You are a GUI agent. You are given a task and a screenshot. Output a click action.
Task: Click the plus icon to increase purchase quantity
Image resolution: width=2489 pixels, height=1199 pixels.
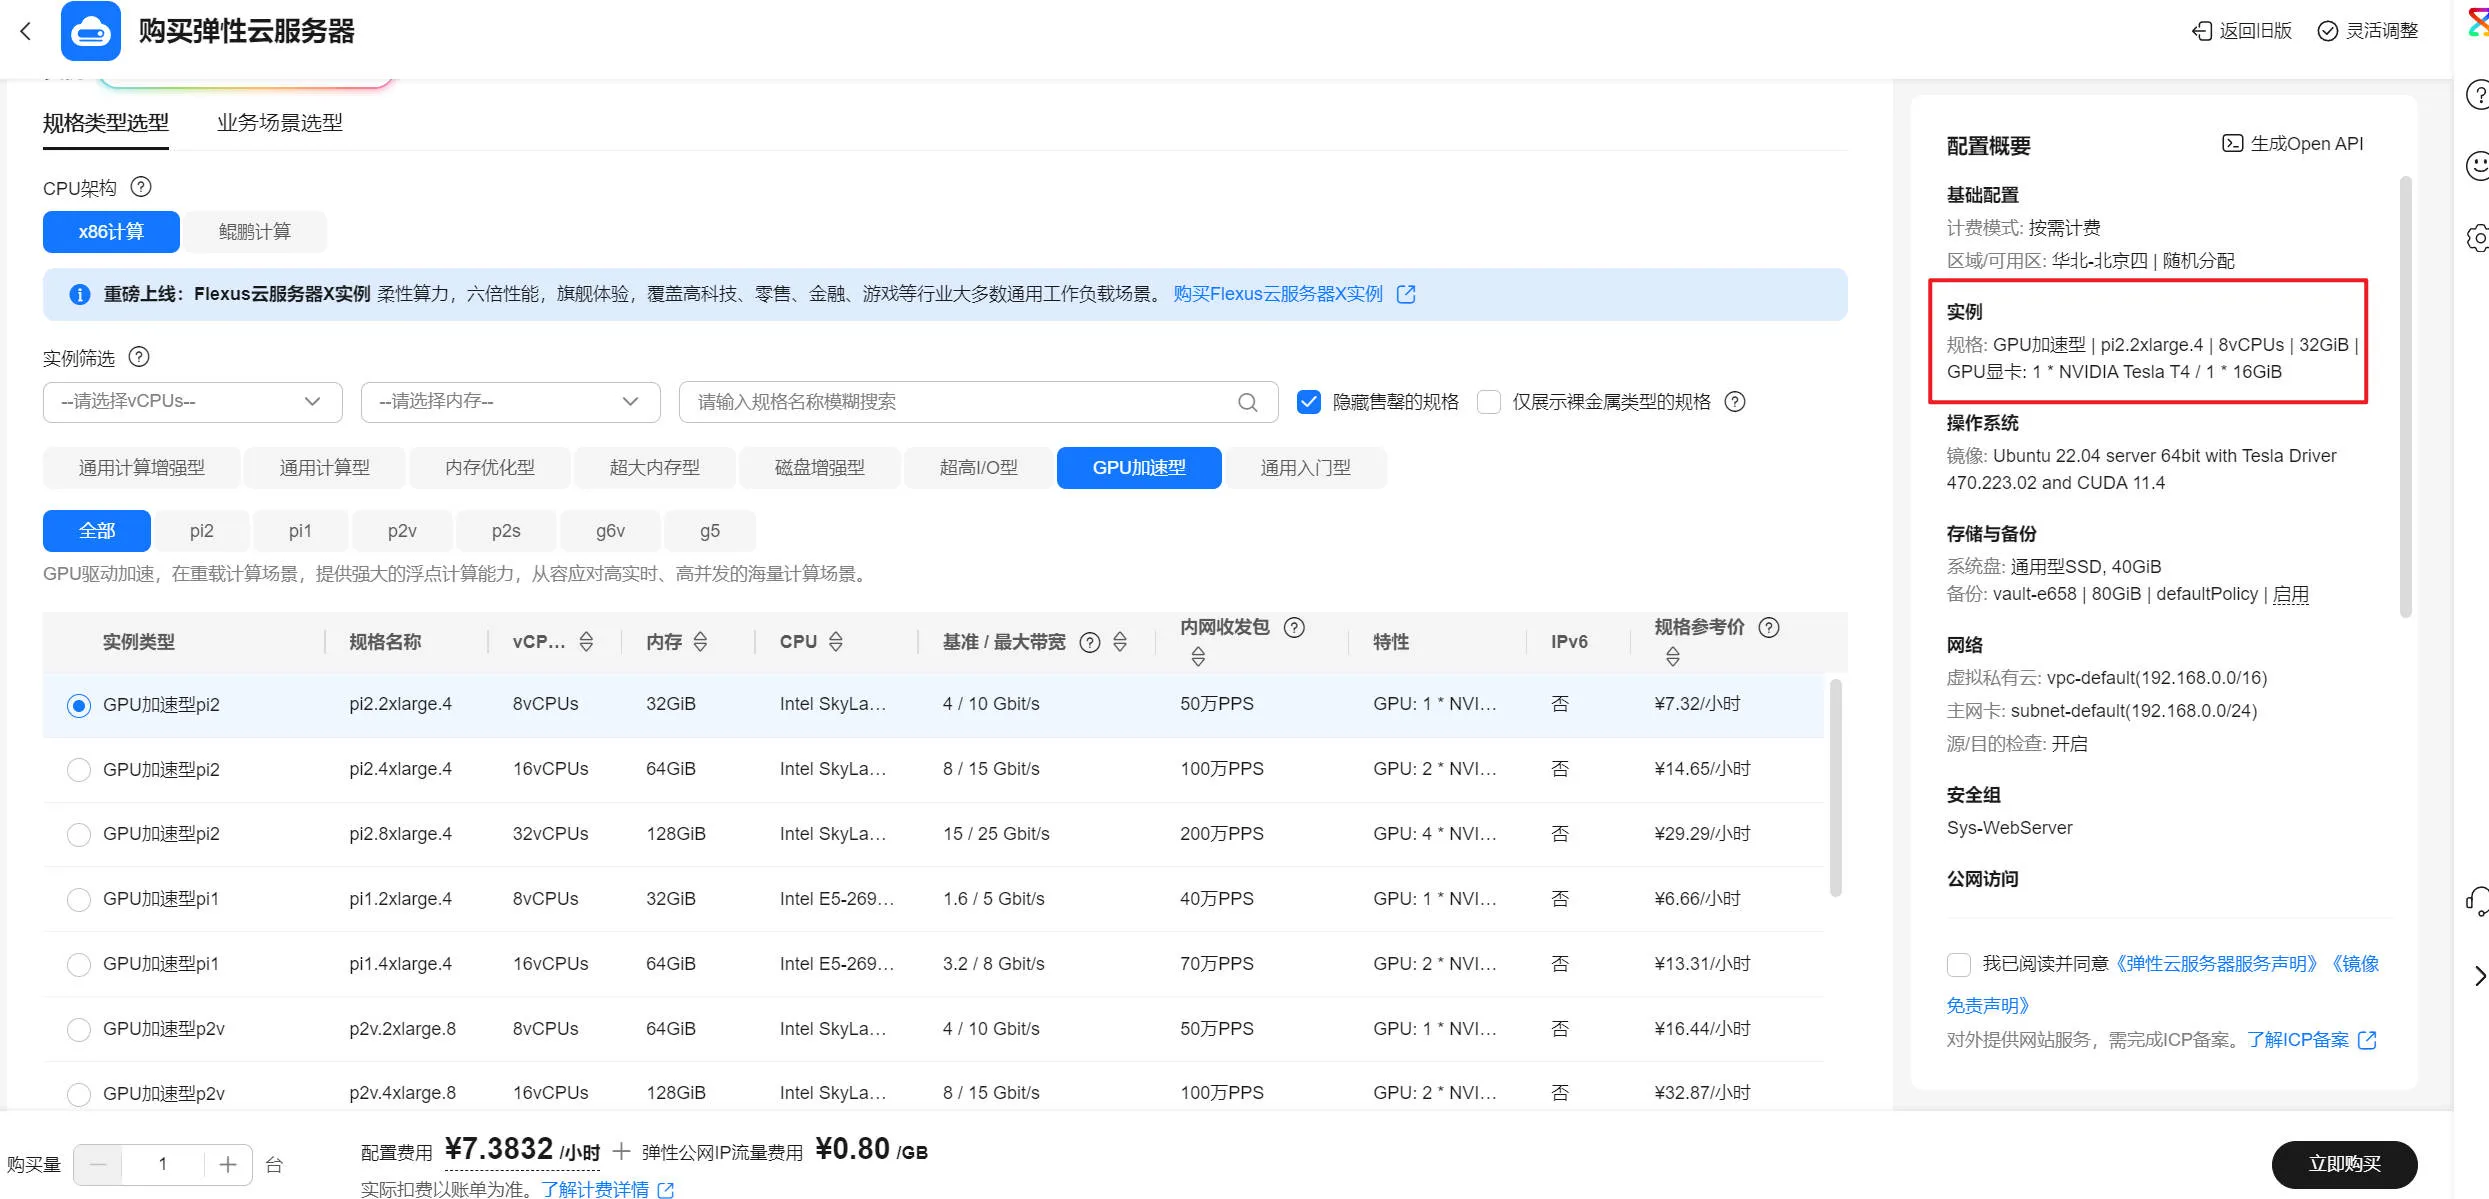(228, 1164)
